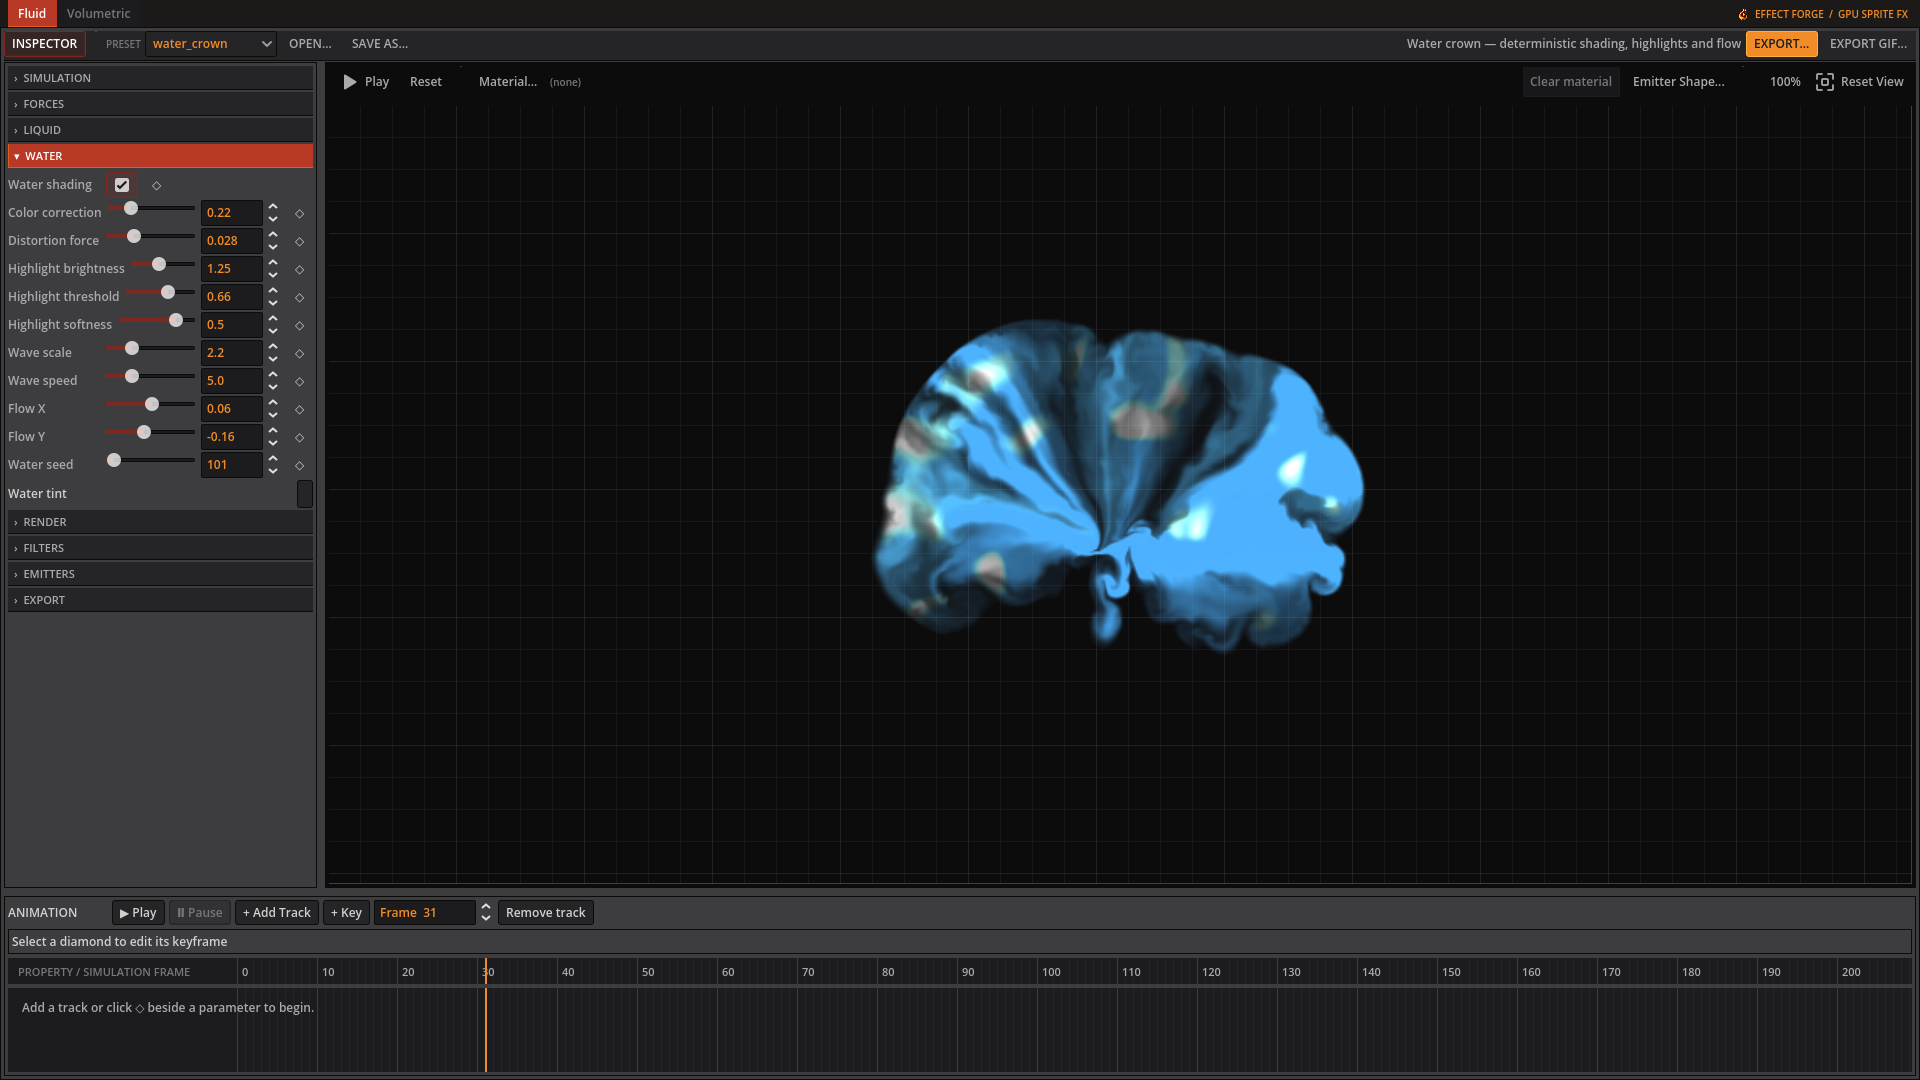Decrease Flow Y with down stepper

(x=273, y=443)
